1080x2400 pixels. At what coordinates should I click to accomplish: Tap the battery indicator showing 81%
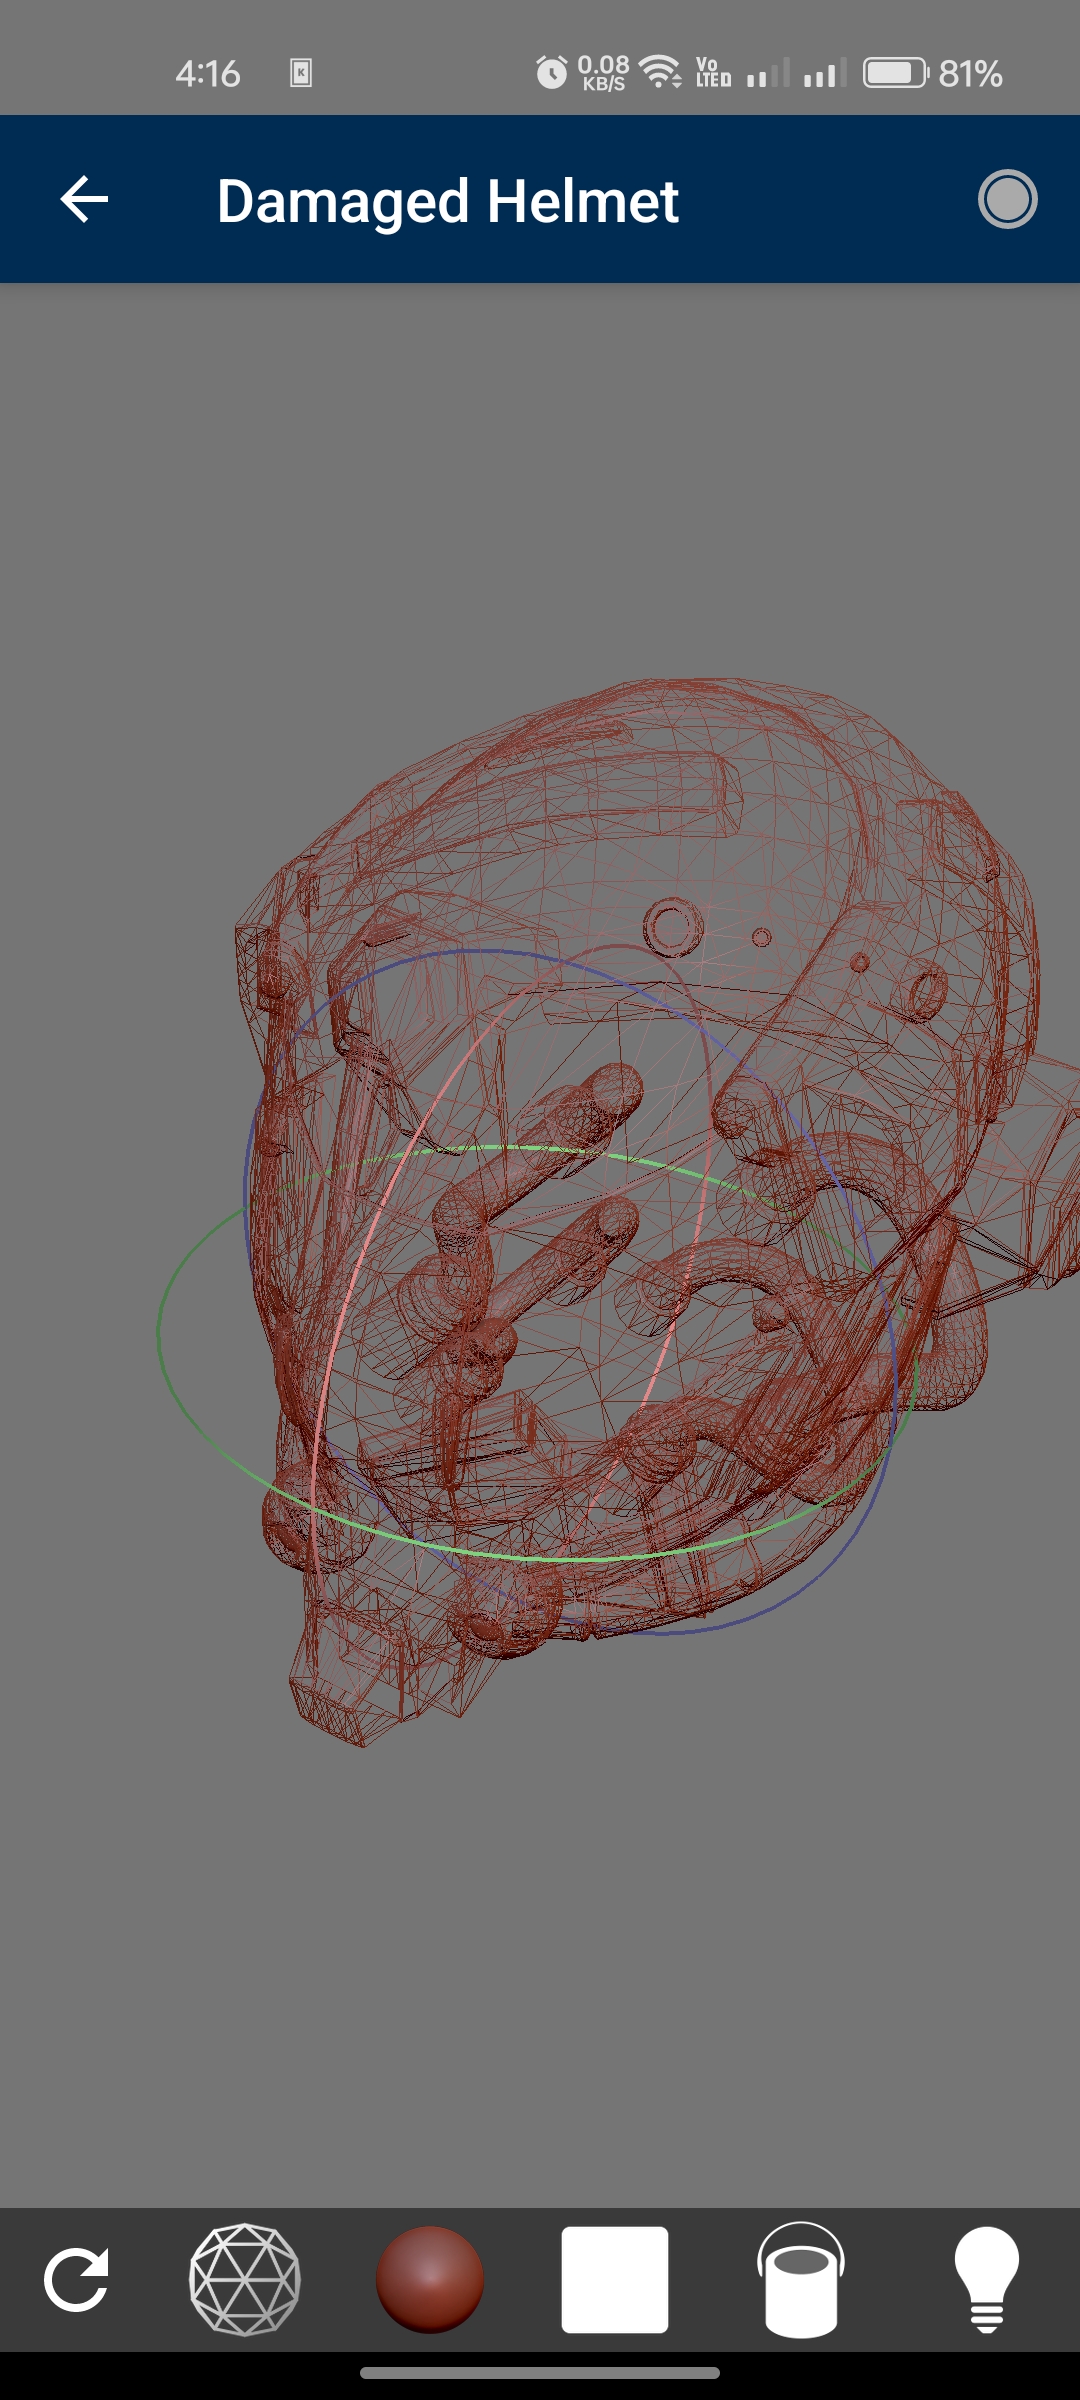click(x=933, y=73)
